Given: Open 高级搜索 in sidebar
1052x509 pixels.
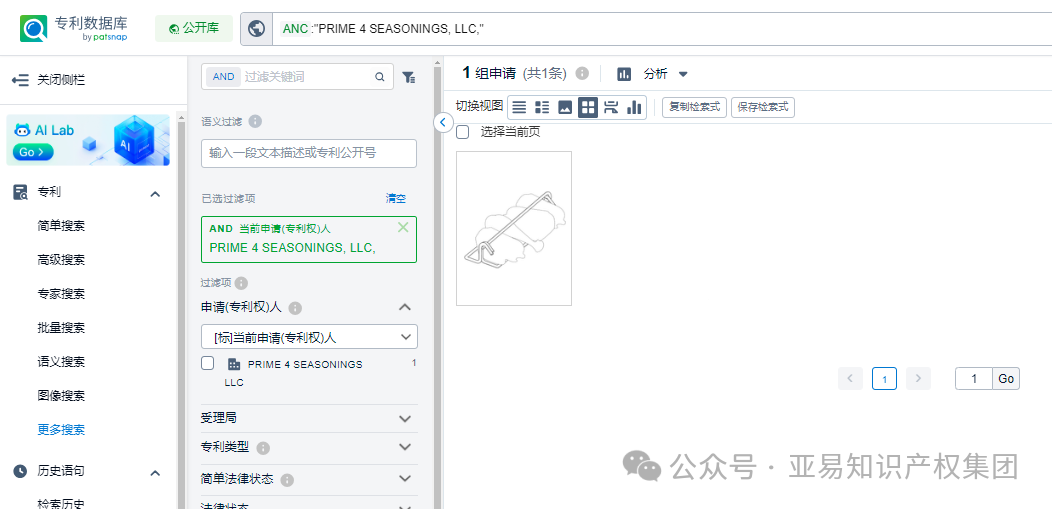Looking at the screenshot, I should (61, 260).
